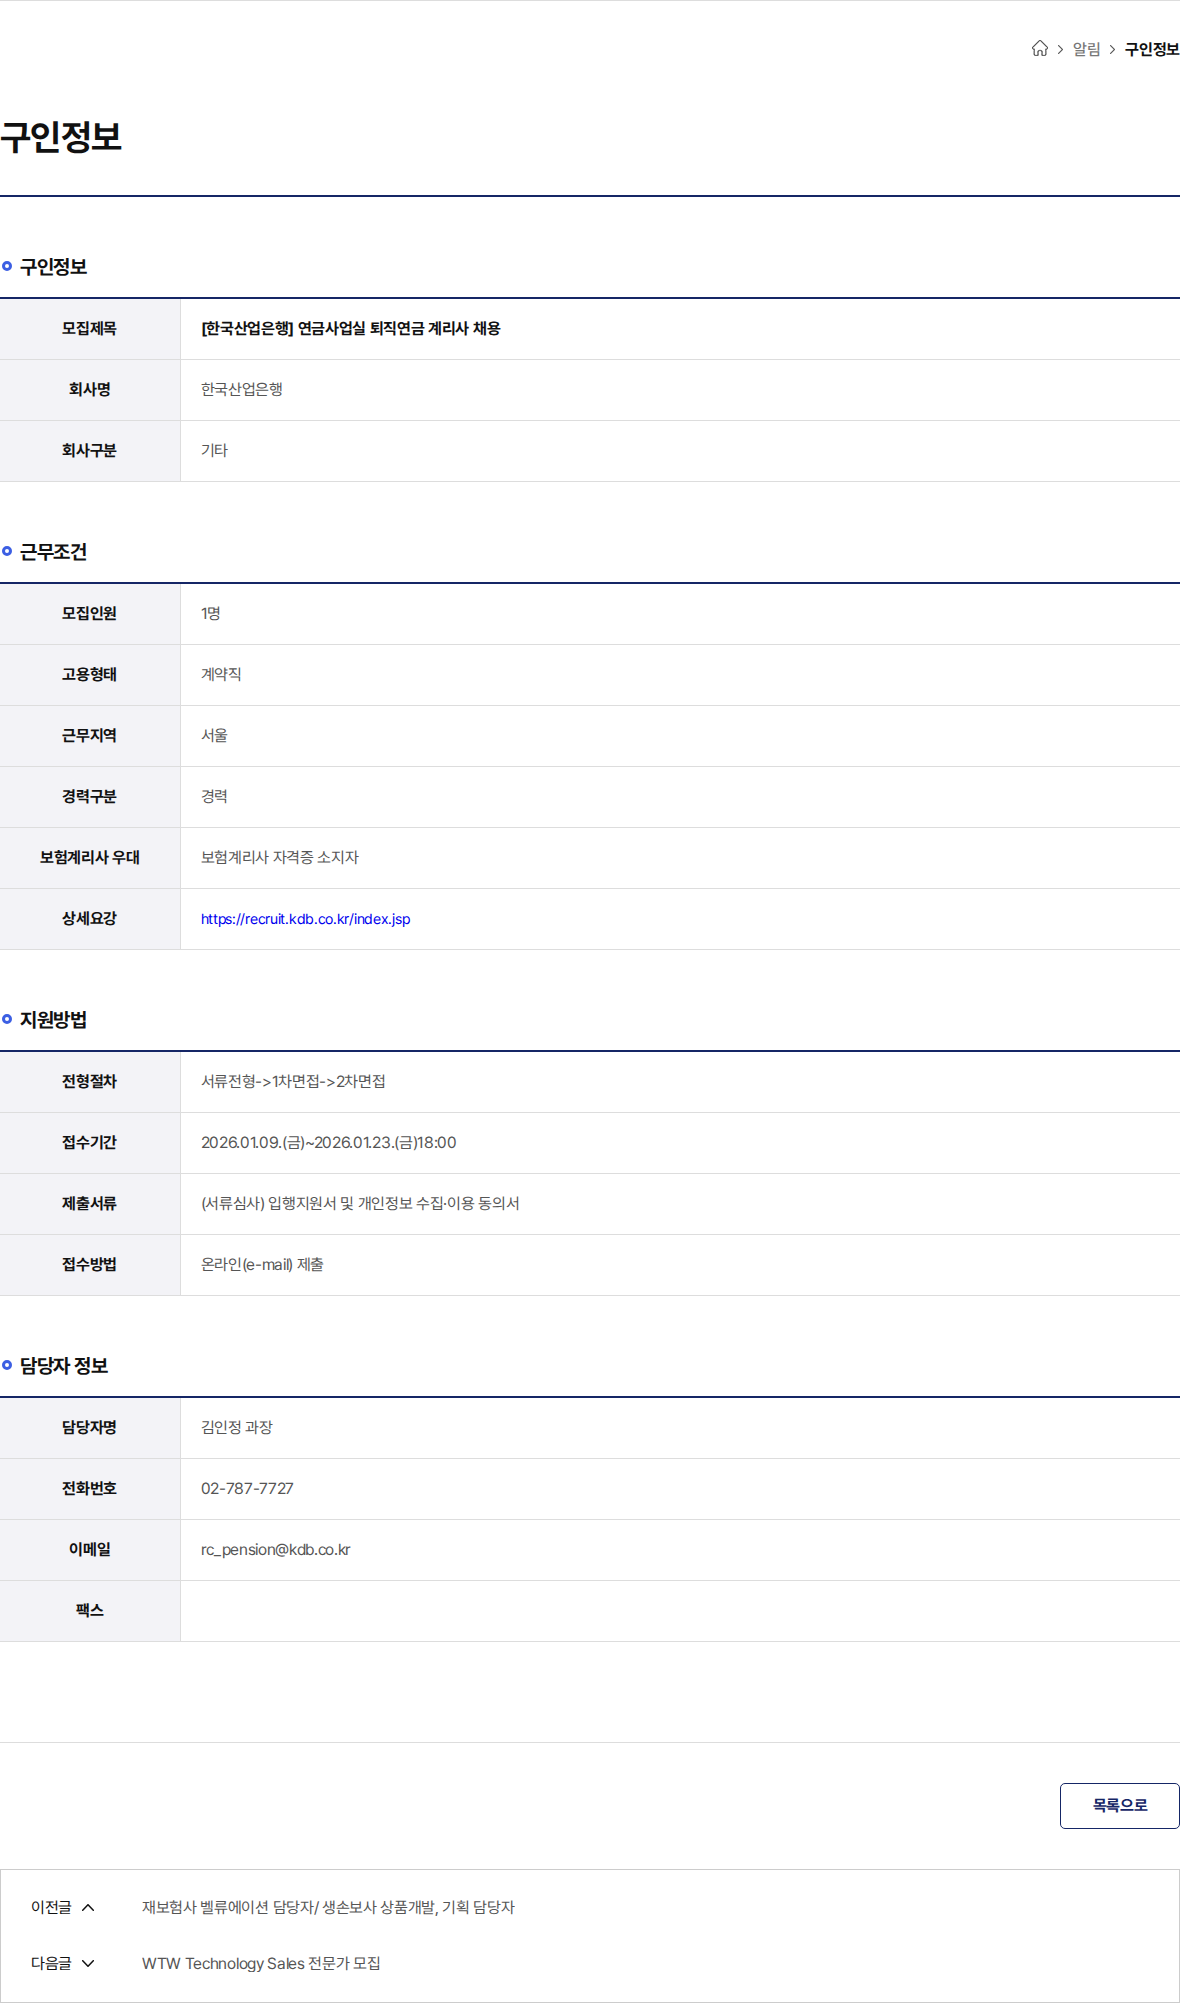Click the 지원방법 section heading
This screenshot has height=2003, width=1180.
tap(45, 1020)
